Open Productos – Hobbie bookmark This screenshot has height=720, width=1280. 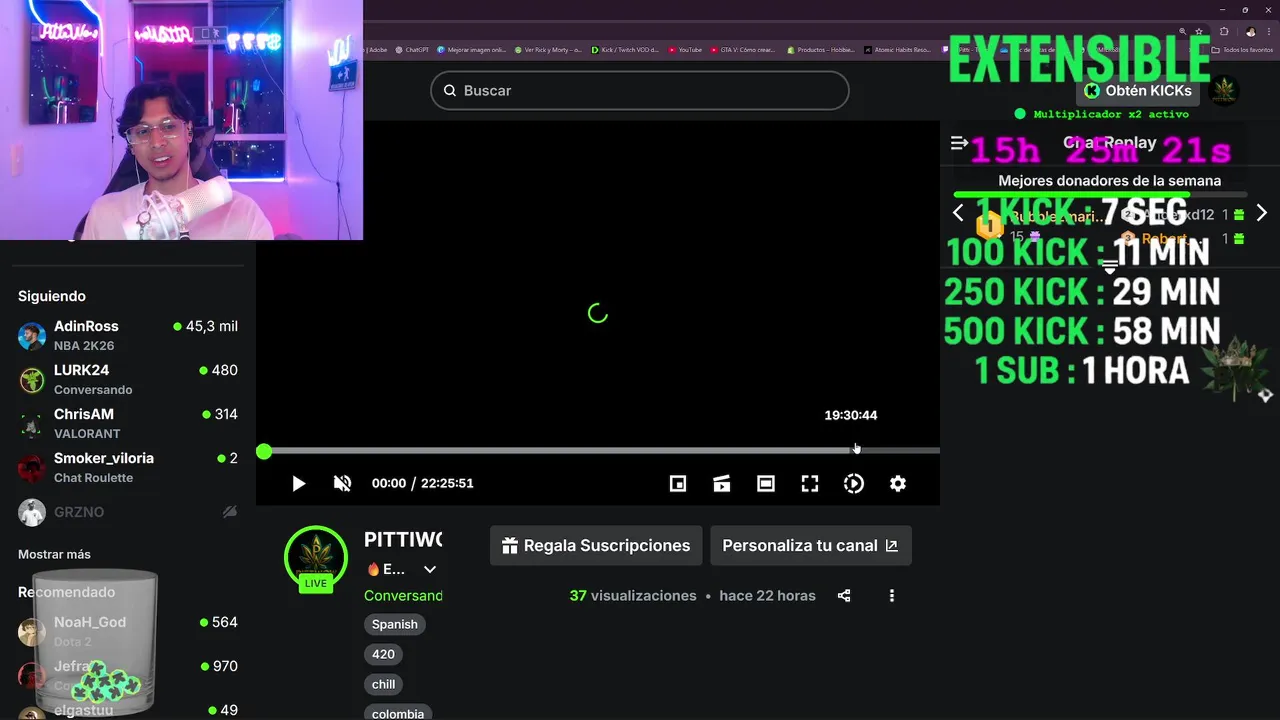(x=821, y=49)
